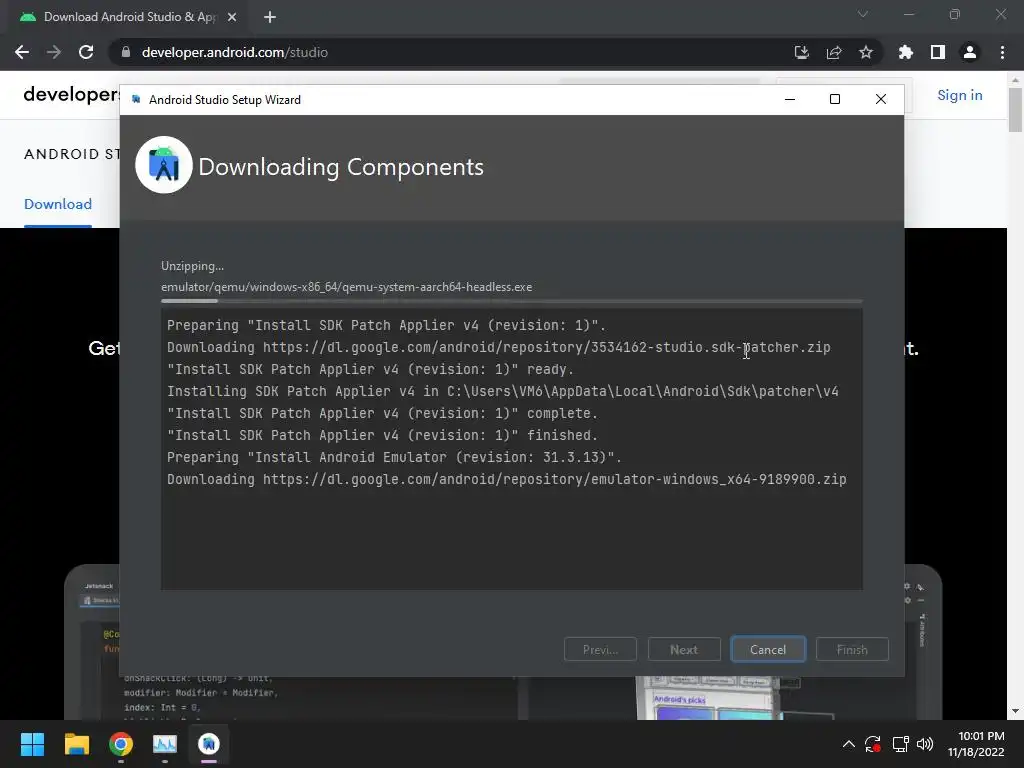The height and width of the screenshot is (768, 1024).
Task: Click the sync update tray icon
Action: pyautogui.click(x=873, y=744)
